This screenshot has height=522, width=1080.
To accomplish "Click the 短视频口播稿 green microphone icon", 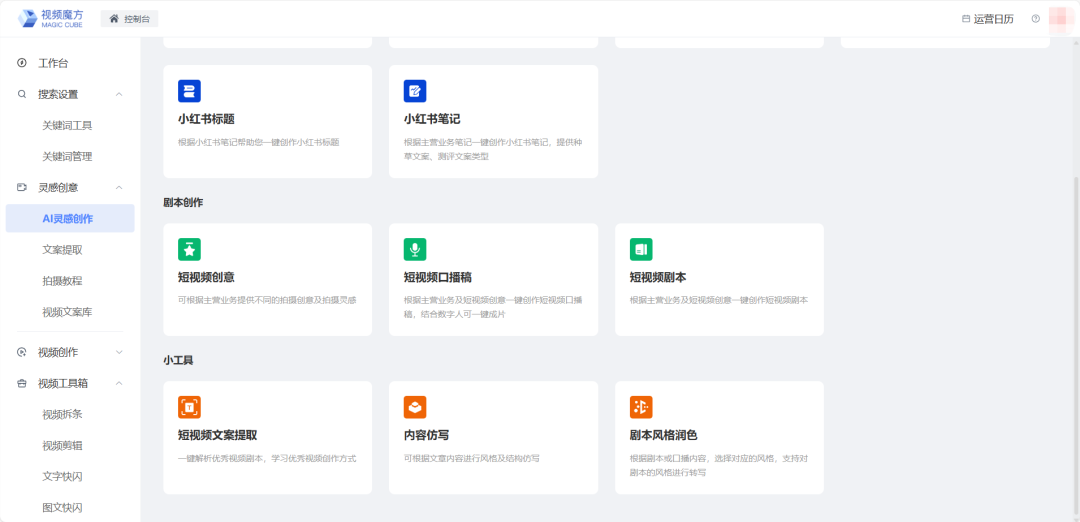I will (415, 249).
